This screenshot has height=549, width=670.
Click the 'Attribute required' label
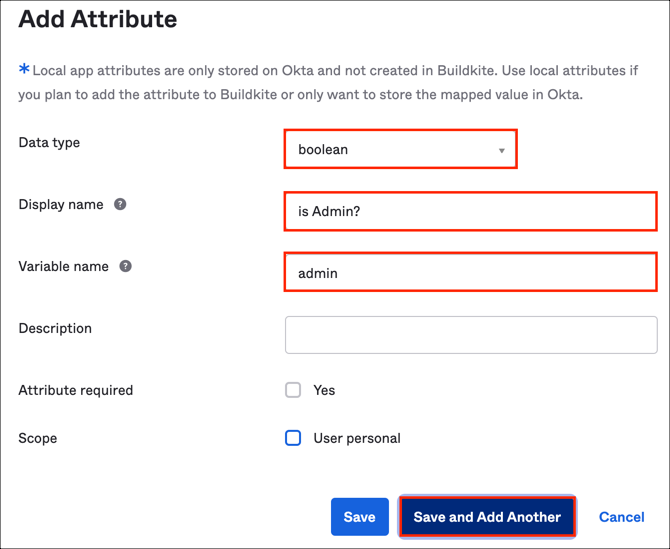coord(76,390)
